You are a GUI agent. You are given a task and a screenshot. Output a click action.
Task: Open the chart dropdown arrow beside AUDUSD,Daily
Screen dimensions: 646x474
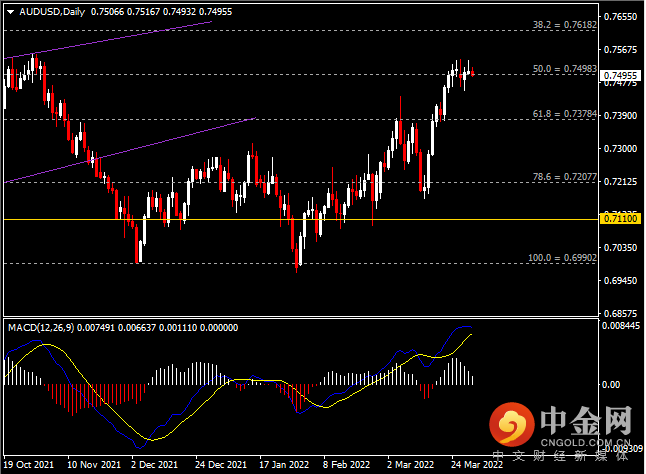coord(11,12)
